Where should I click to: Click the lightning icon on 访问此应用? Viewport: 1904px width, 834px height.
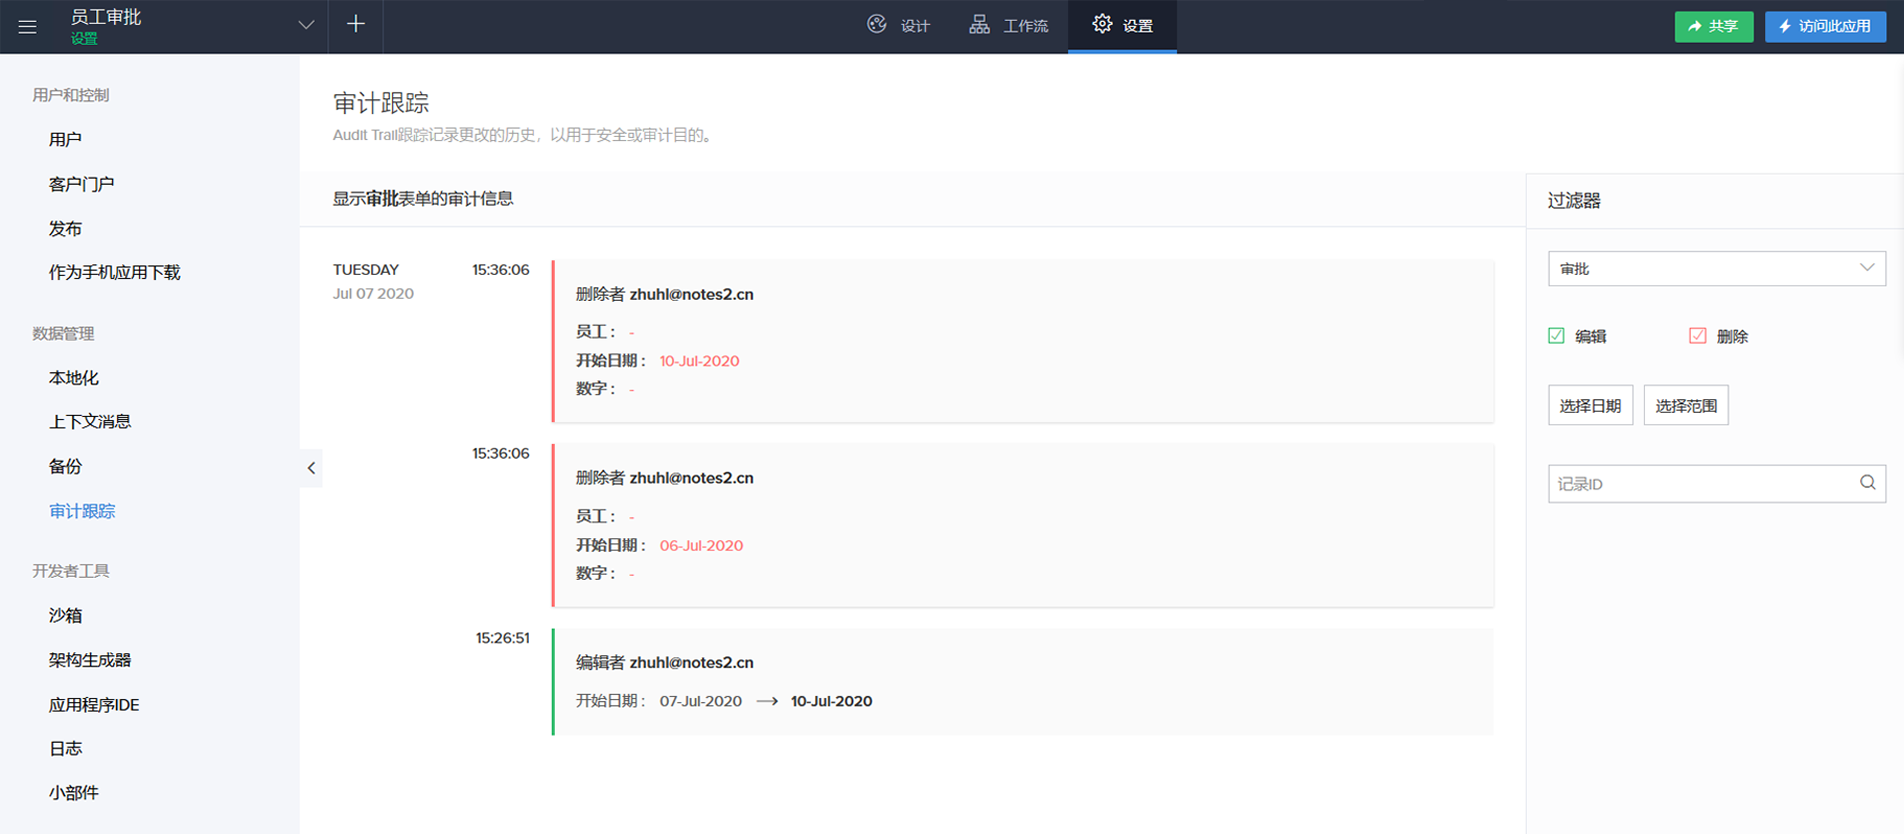coord(1785,26)
